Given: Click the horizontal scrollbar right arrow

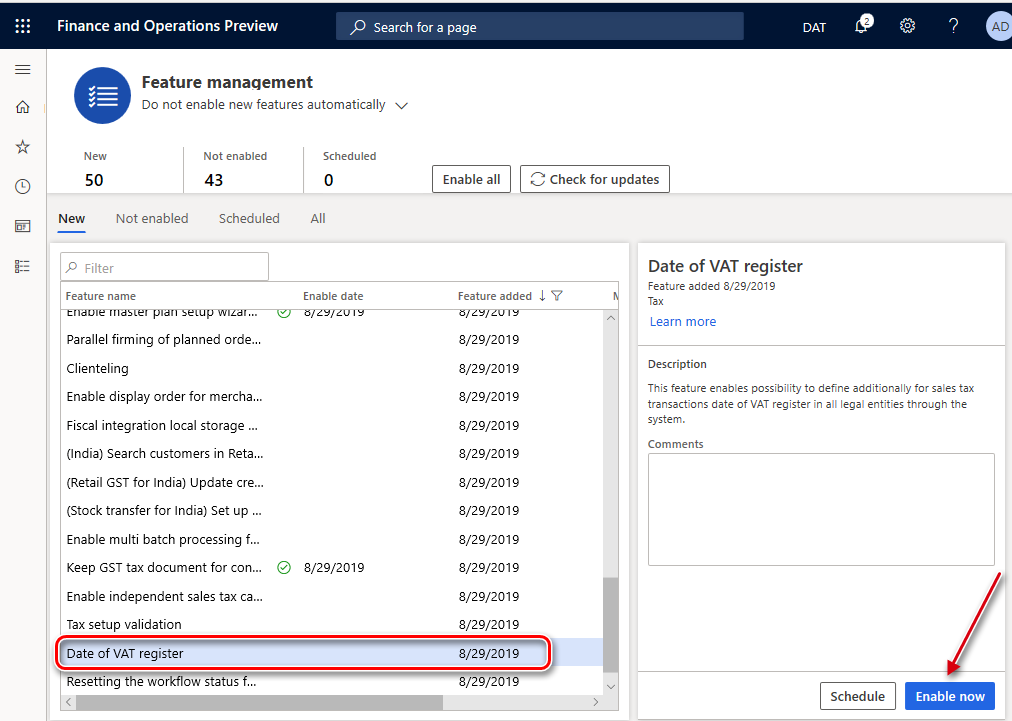Looking at the screenshot, I should 596,702.
